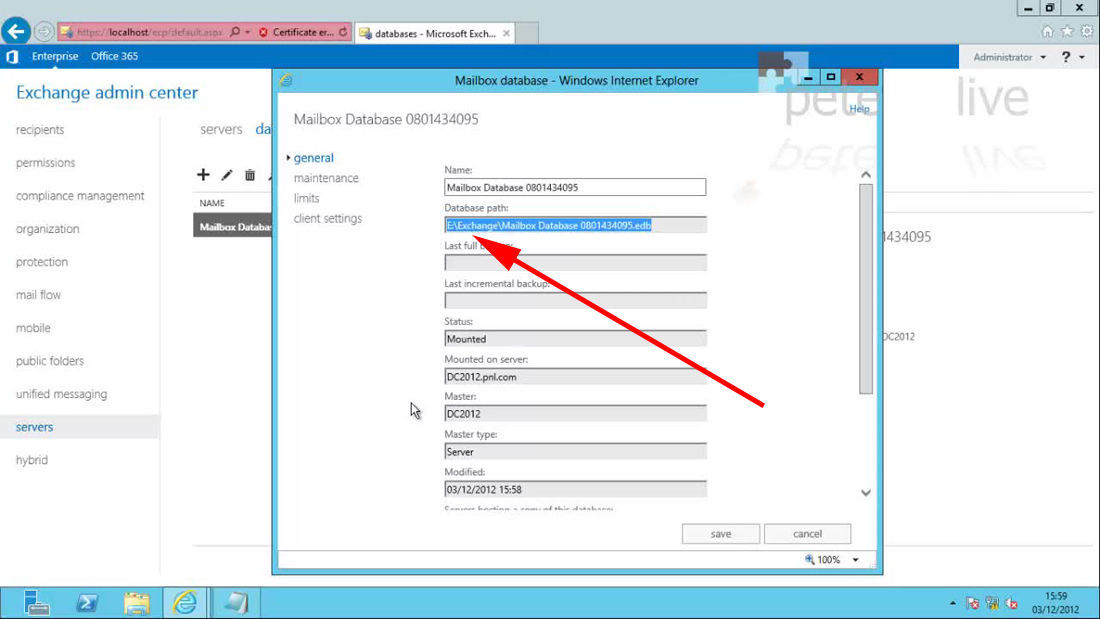Click the Name input field

(x=575, y=187)
